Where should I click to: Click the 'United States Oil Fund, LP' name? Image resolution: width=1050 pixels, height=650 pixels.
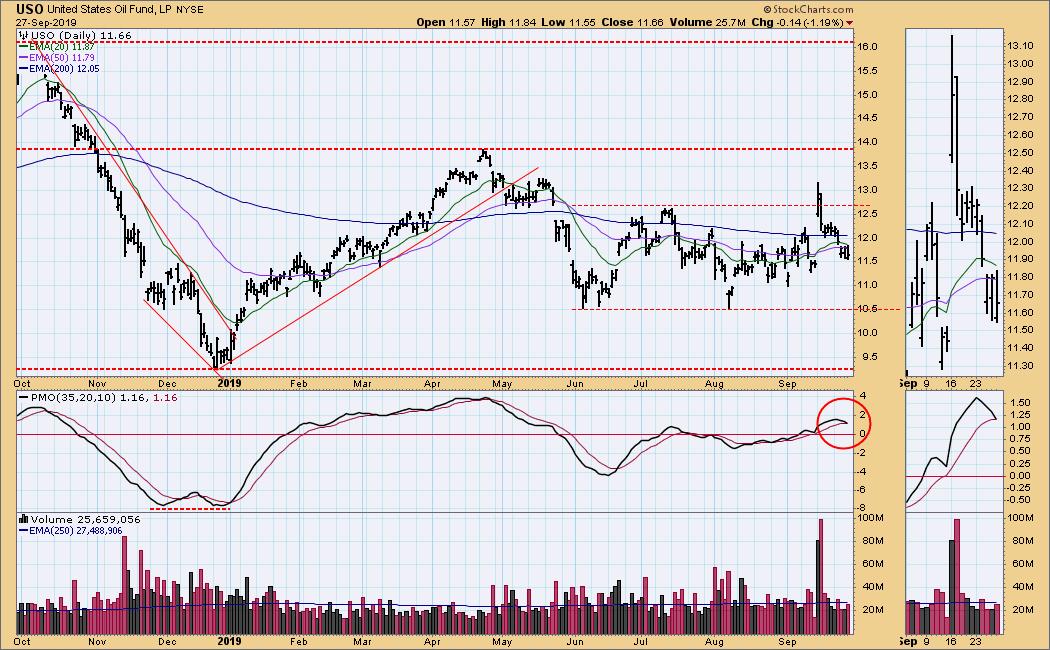(109, 9)
